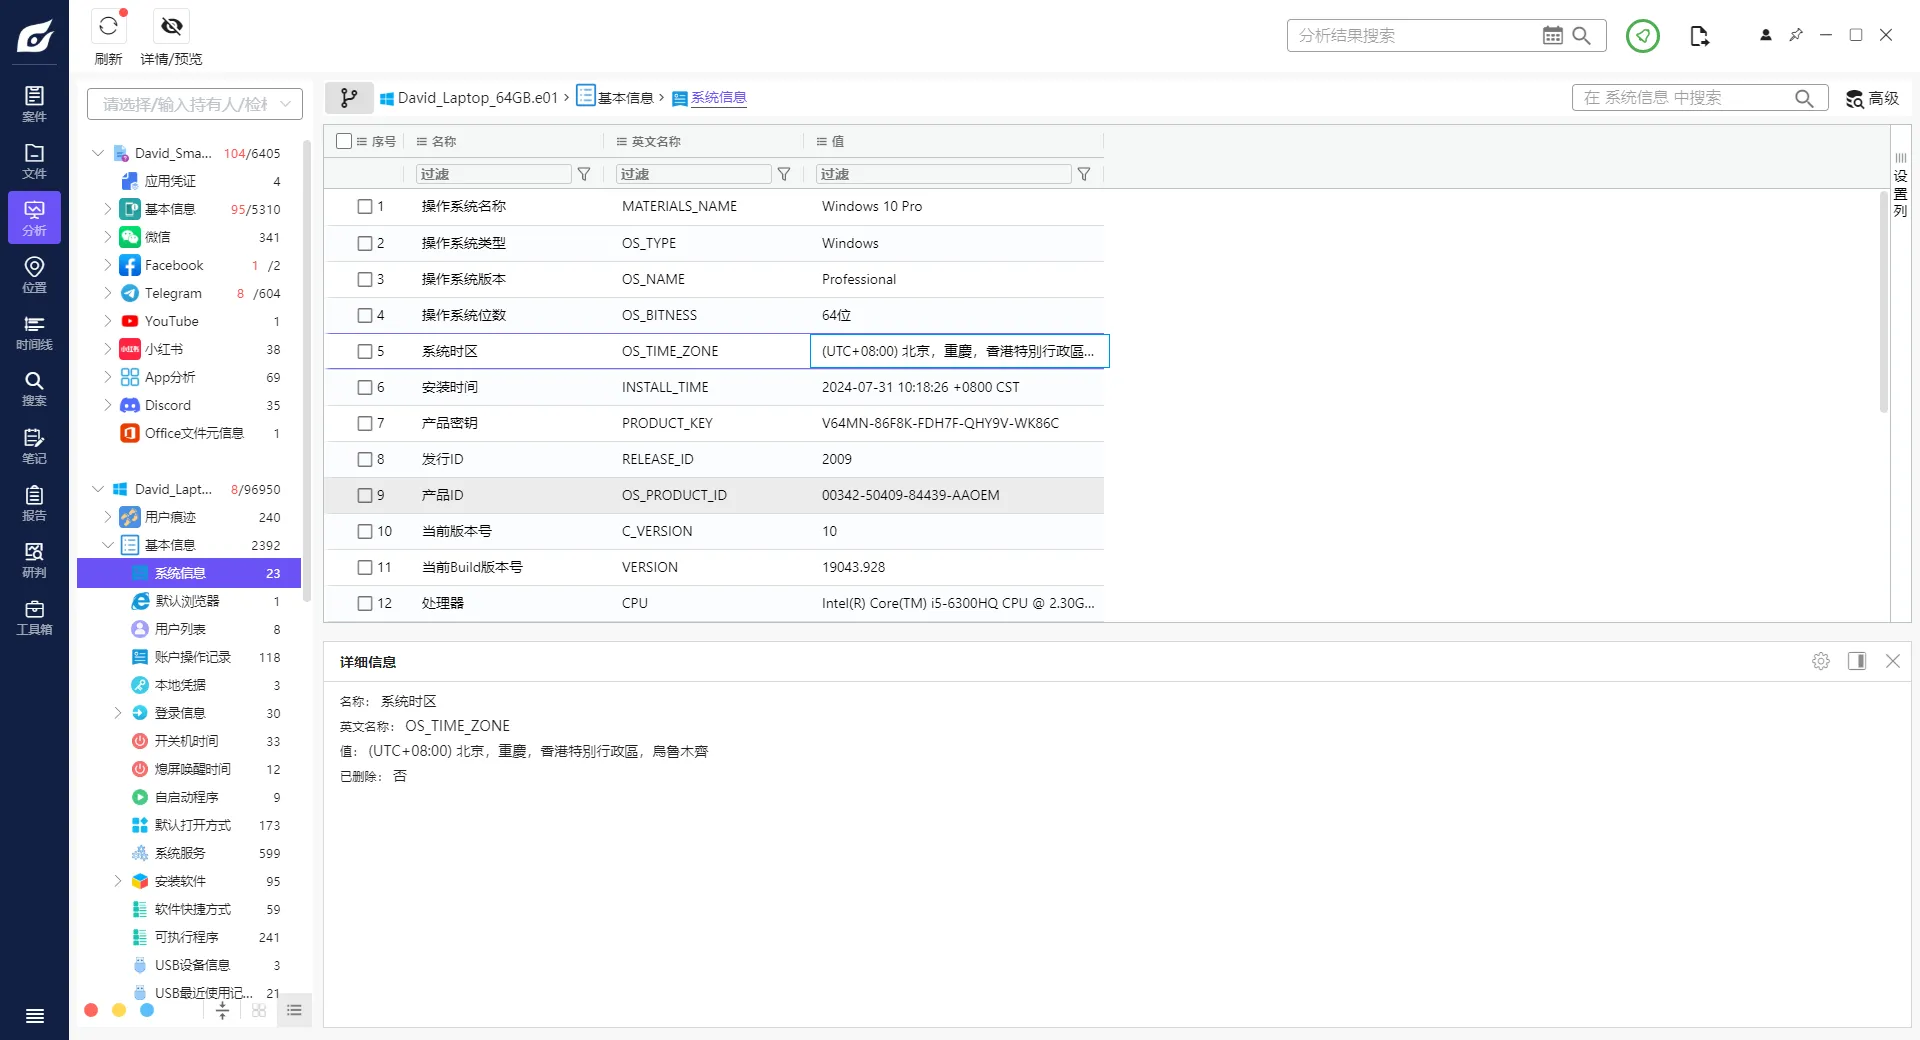This screenshot has height=1040, width=1920.
Task: Open detail panel settings gear icon
Action: click(x=1821, y=661)
